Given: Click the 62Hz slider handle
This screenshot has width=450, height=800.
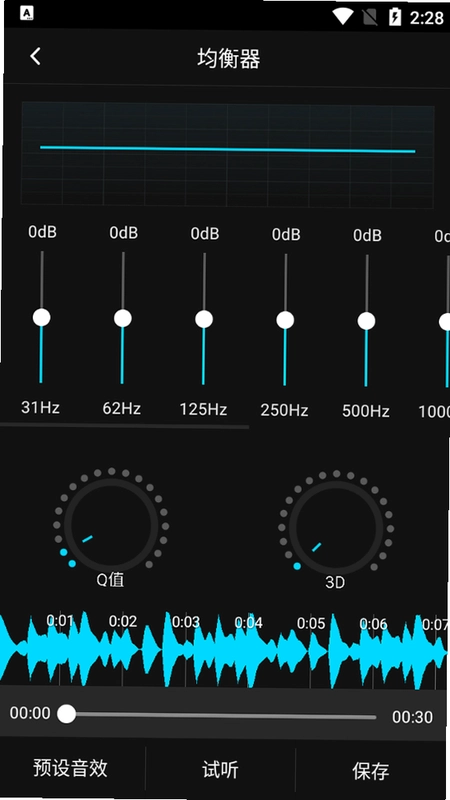Looking at the screenshot, I should coord(122,318).
